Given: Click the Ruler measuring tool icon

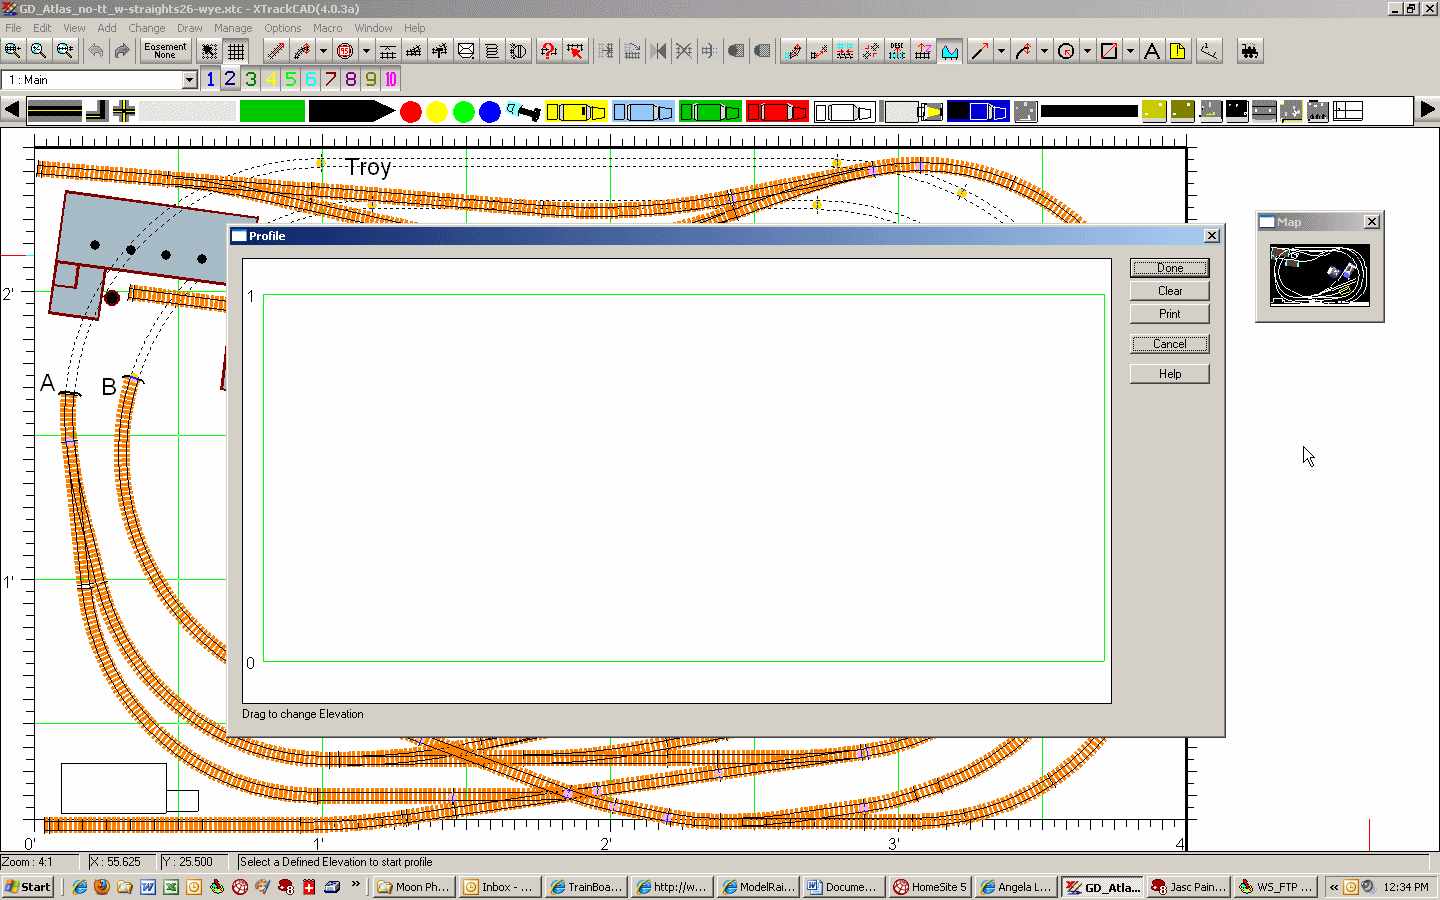Looking at the screenshot, I should 1209,51.
